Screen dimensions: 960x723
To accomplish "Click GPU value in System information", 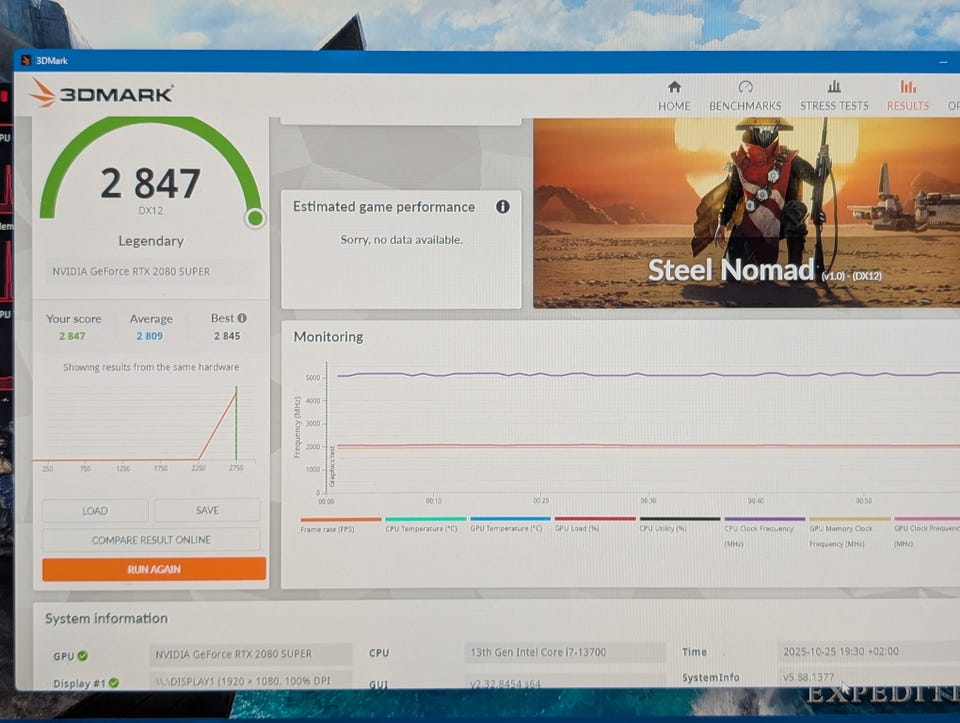I will [251, 654].
